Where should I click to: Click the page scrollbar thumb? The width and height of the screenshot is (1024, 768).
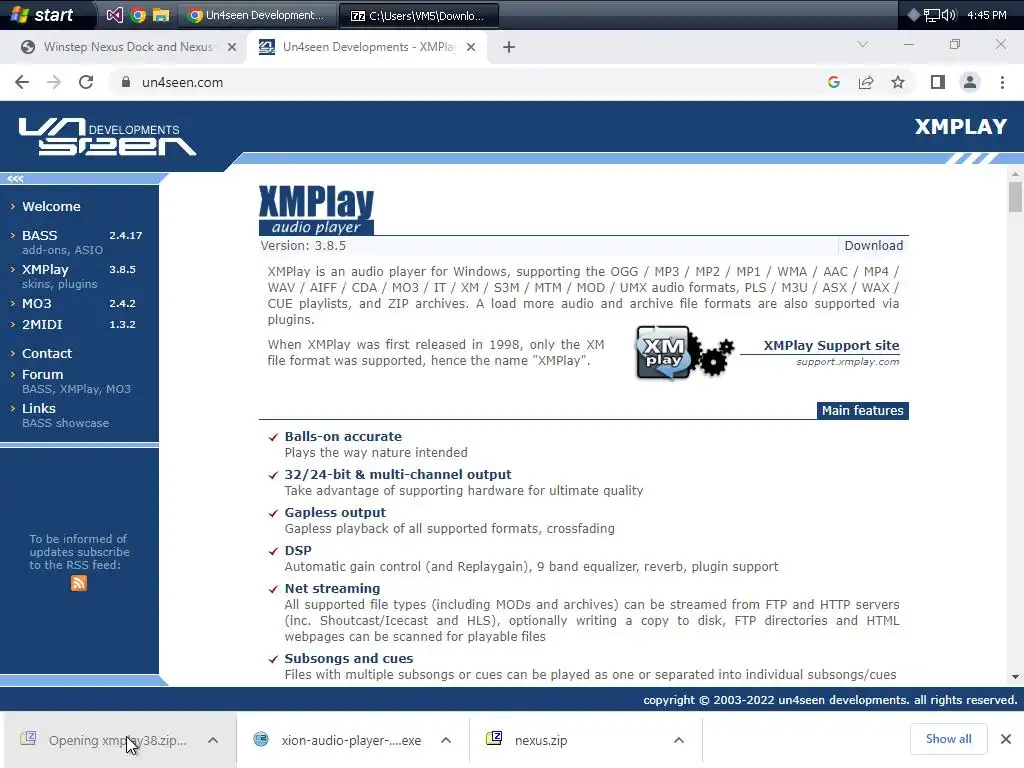tap(1015, 197)
